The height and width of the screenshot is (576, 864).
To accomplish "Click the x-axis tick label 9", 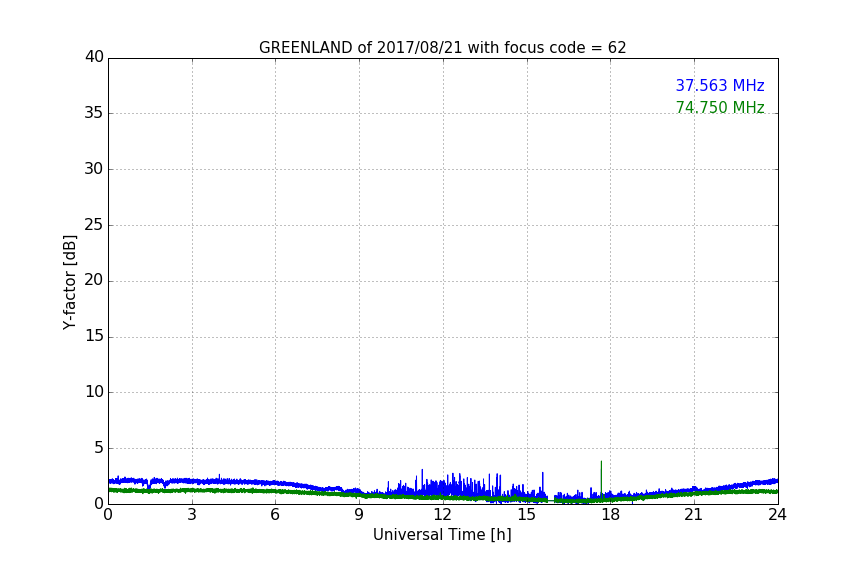I will (359, 515).
